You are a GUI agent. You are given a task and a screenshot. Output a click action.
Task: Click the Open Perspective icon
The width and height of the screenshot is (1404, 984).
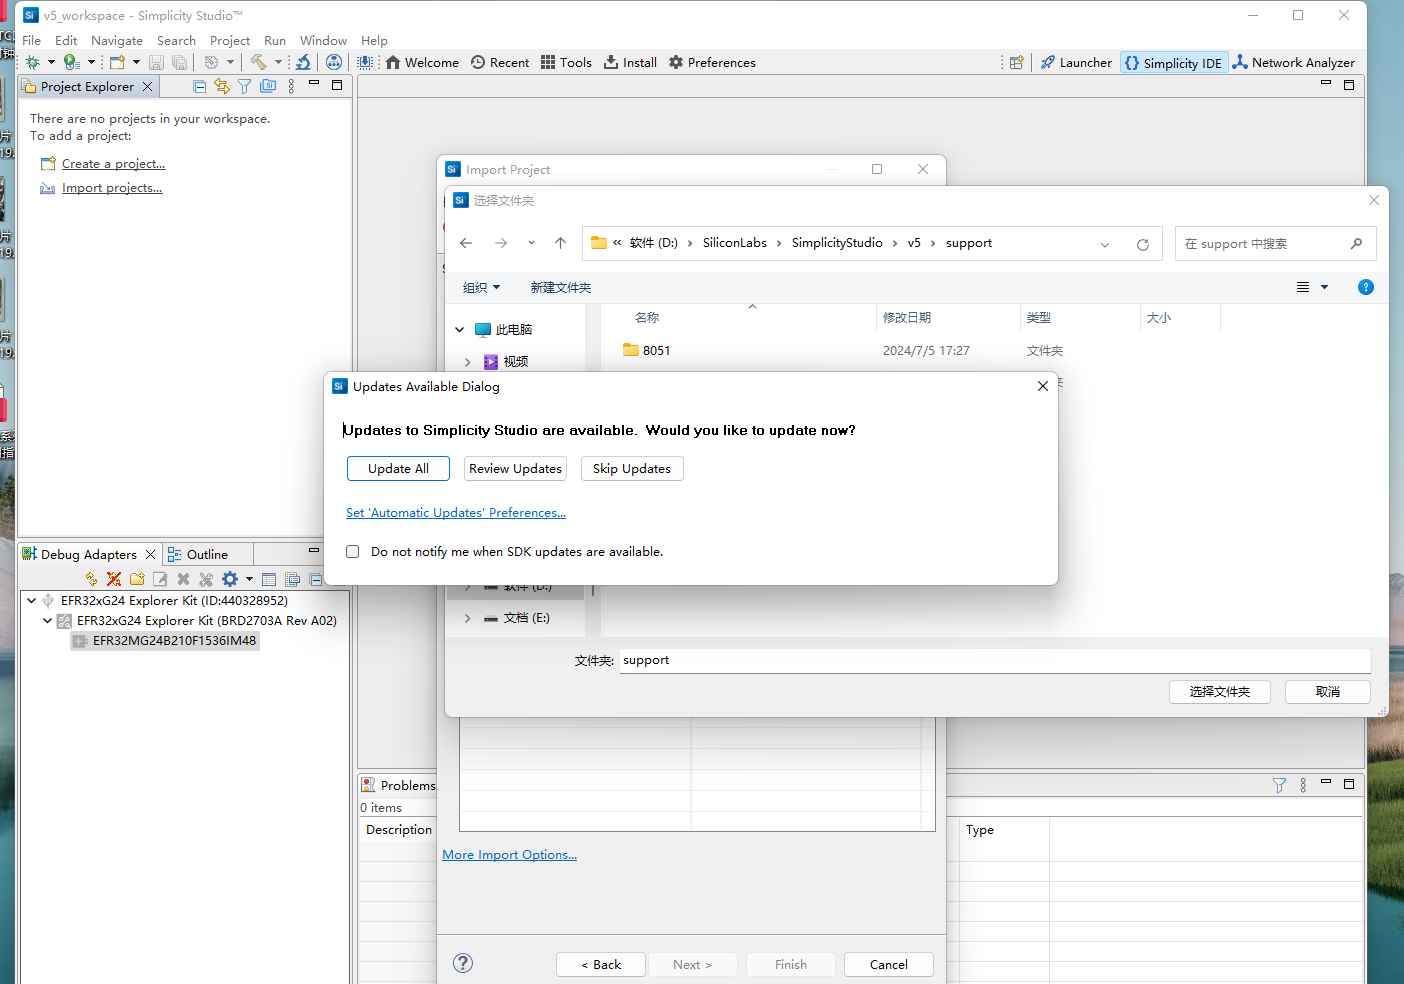pyautogui.click(x=1016, y=62)
